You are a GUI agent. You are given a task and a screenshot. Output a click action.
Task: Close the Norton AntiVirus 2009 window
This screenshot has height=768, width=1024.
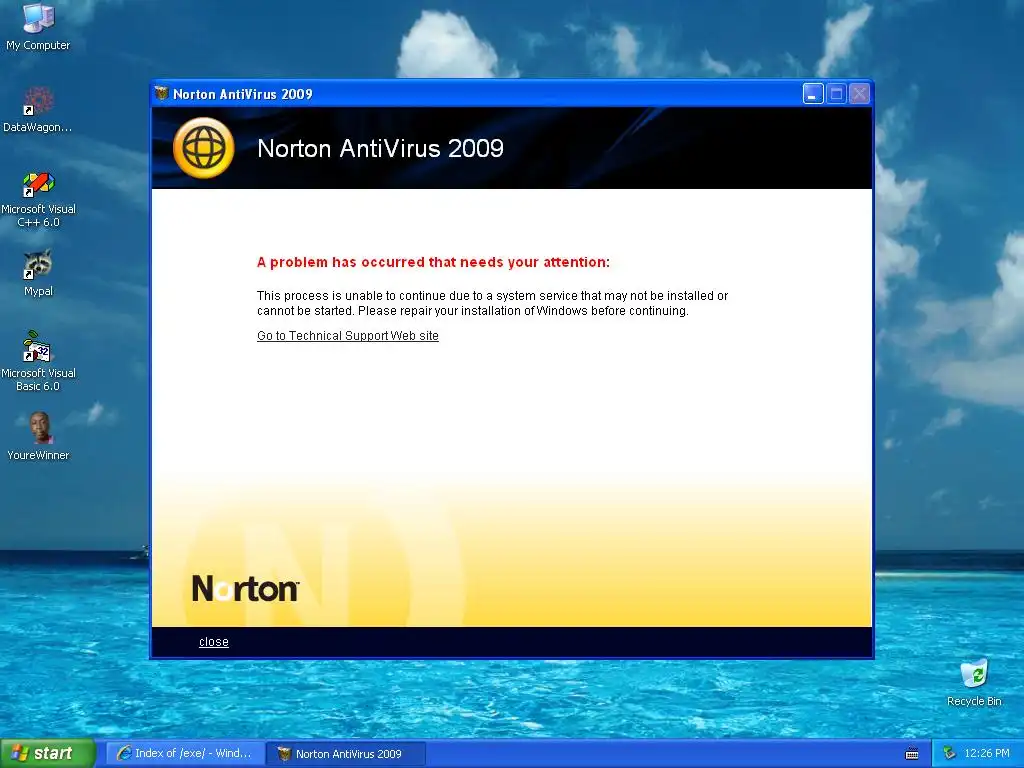(859, 94)
